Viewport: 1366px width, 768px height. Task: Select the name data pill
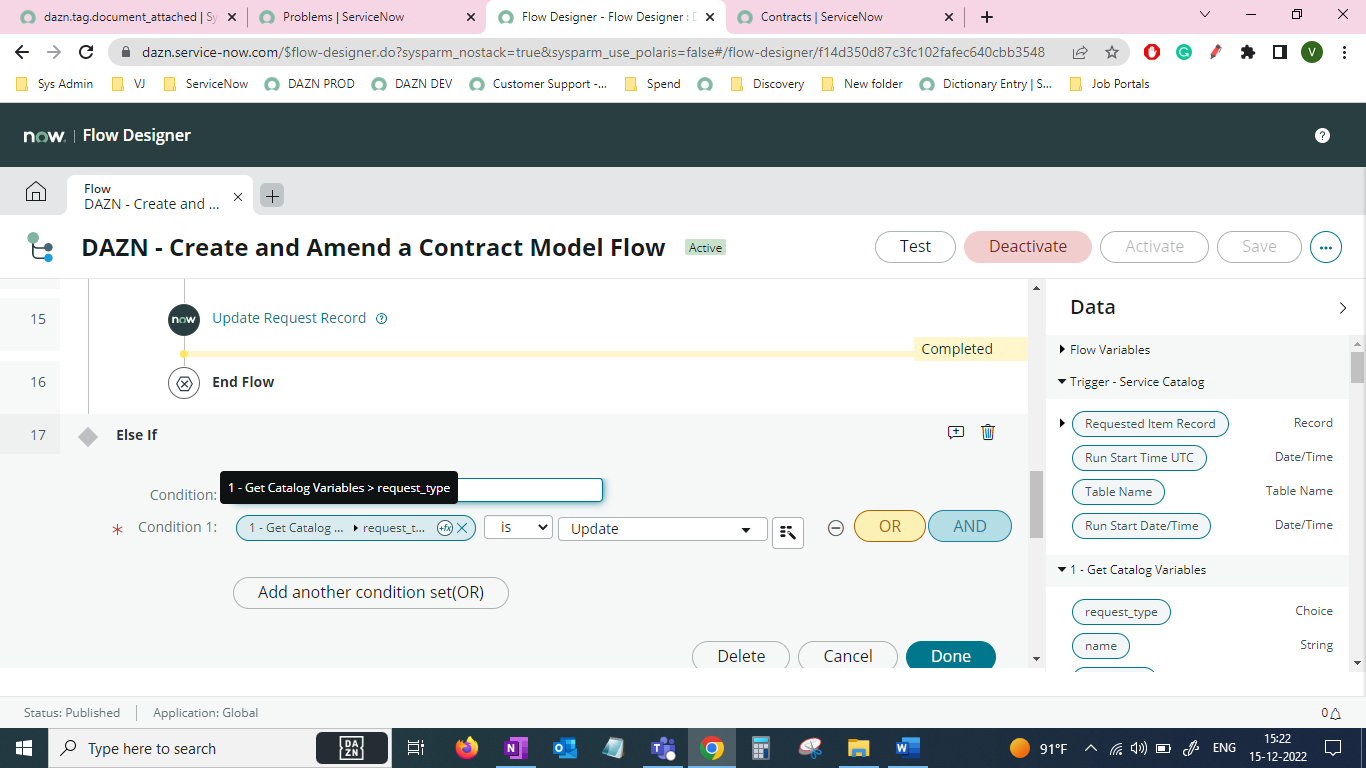pos(1101,646)
